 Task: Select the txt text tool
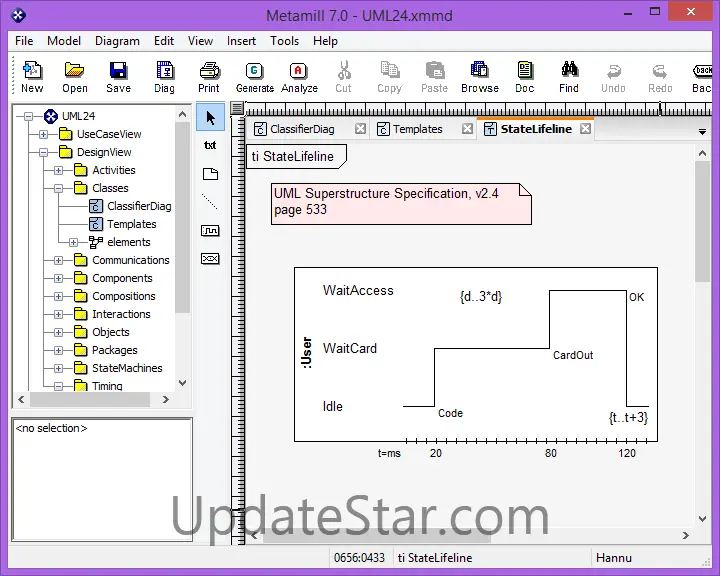tap(210, 145)
